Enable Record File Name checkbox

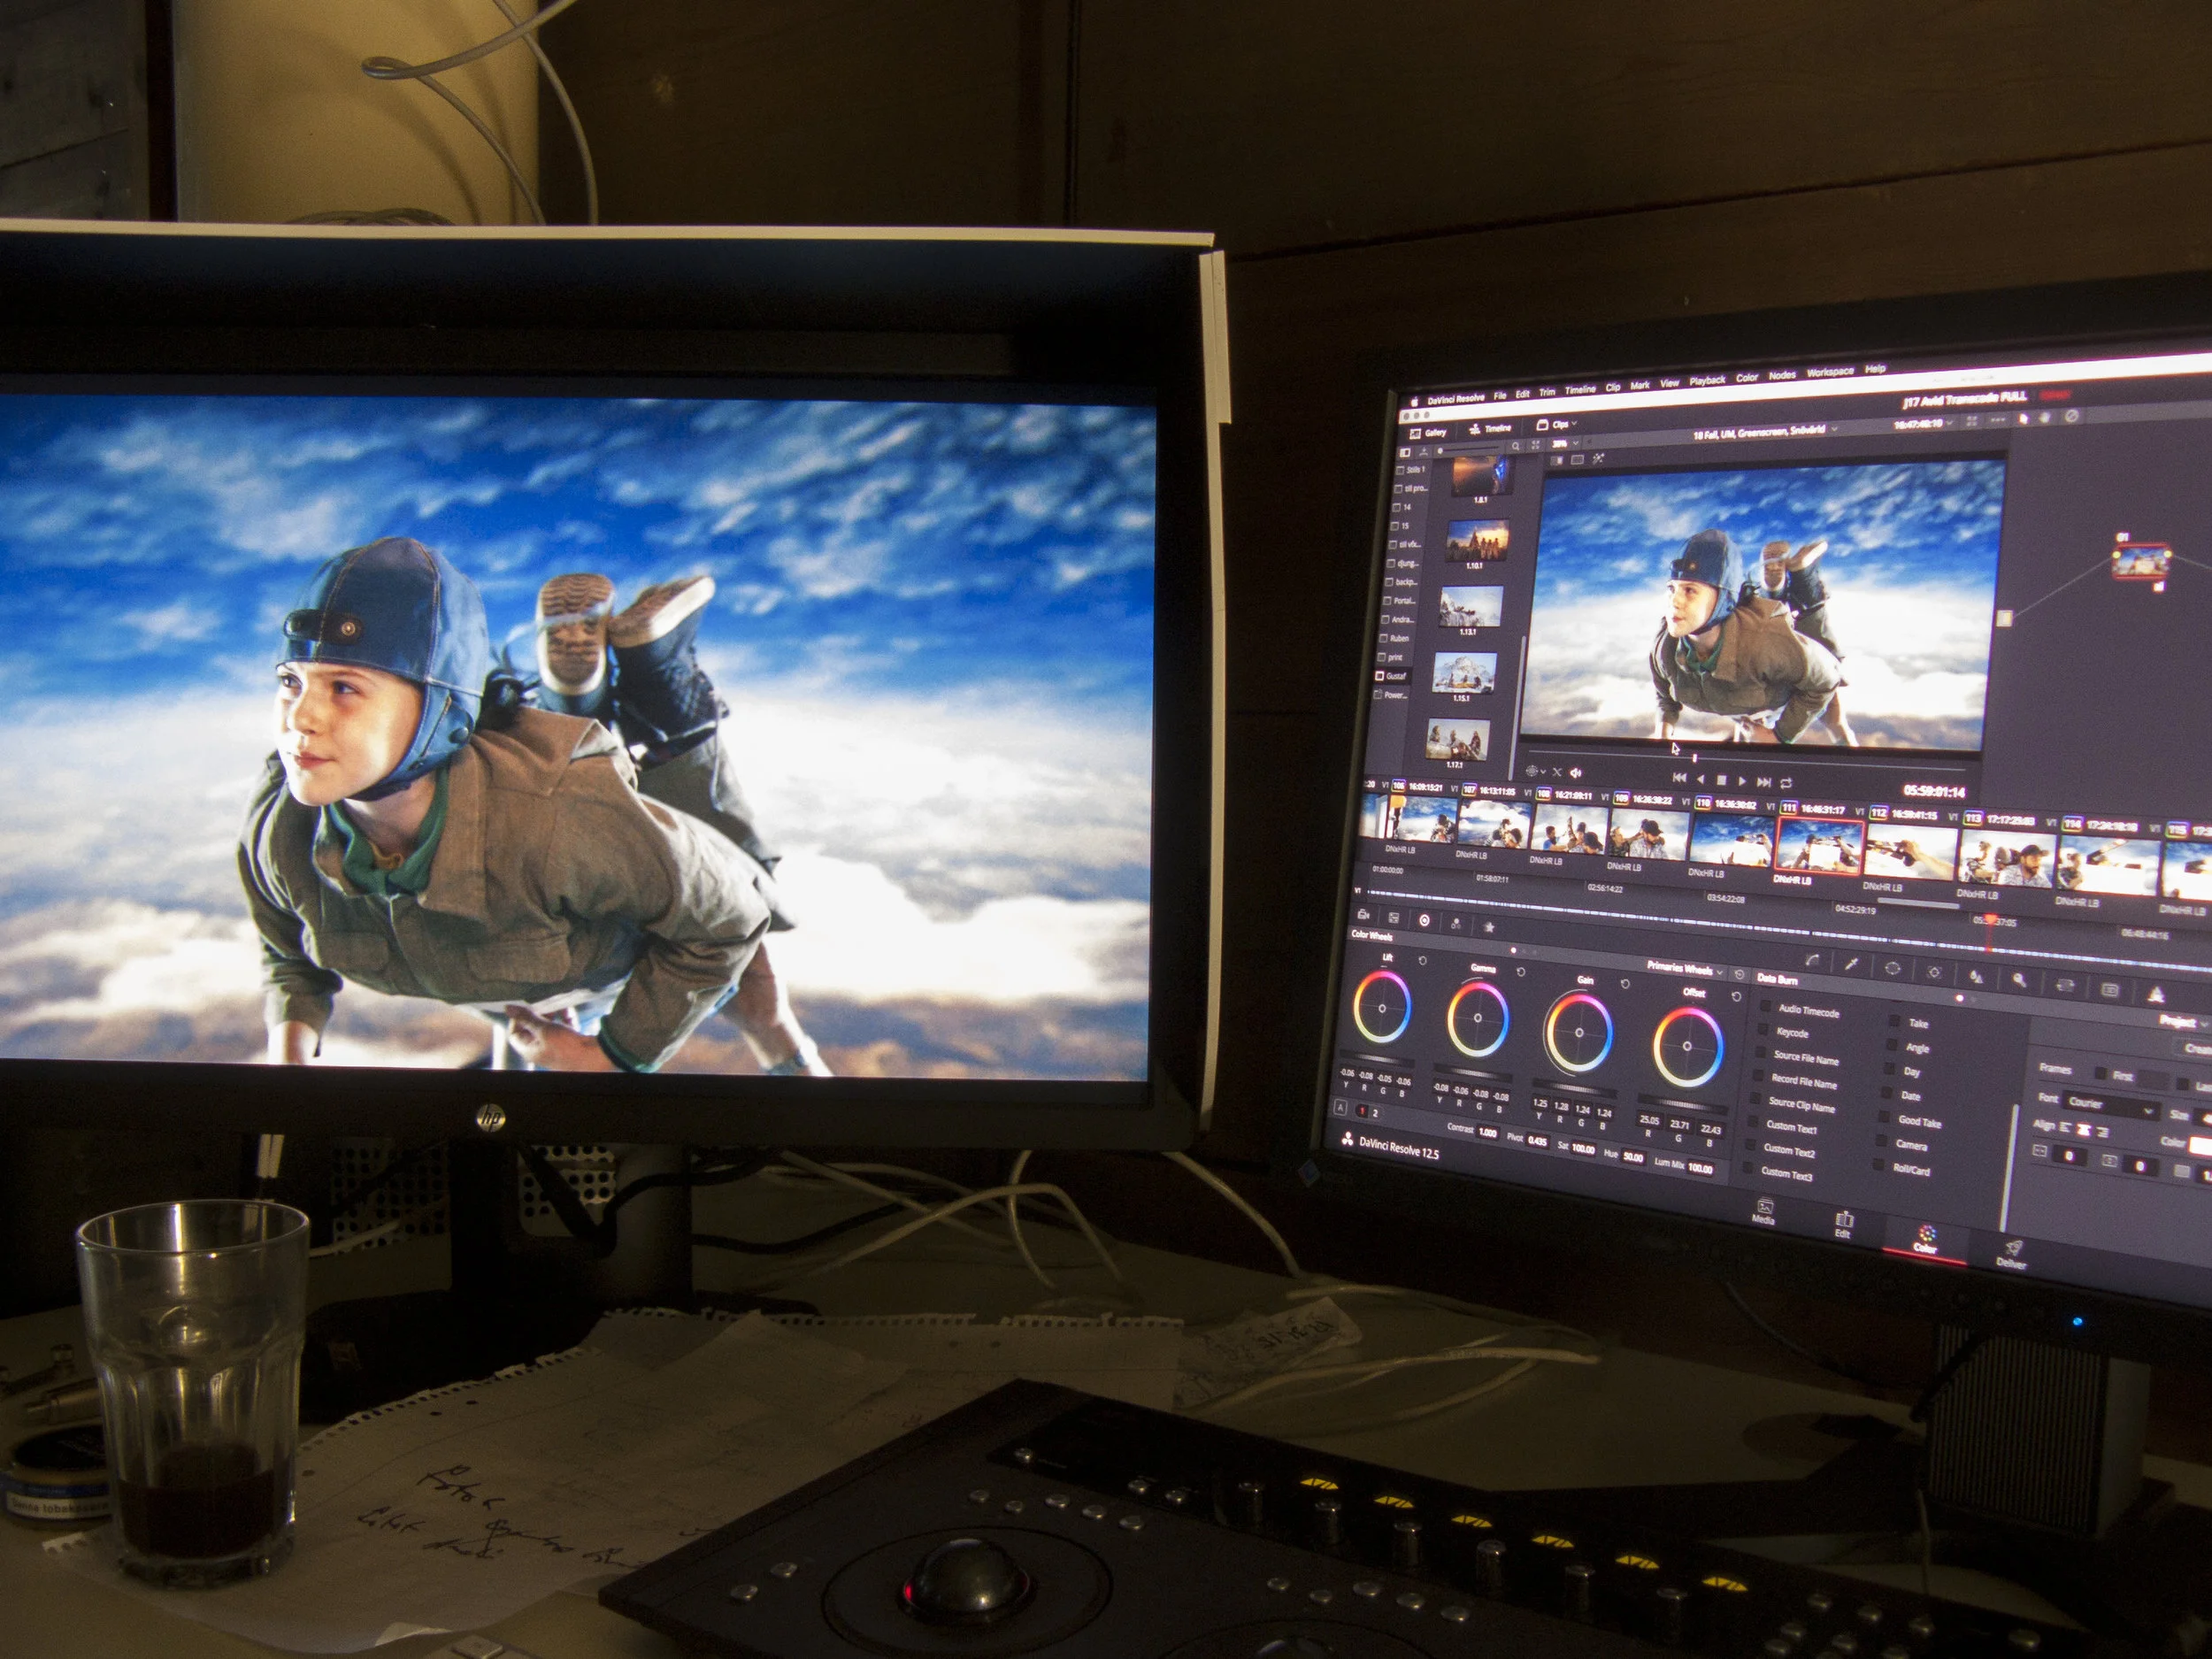point(1758,1075)
